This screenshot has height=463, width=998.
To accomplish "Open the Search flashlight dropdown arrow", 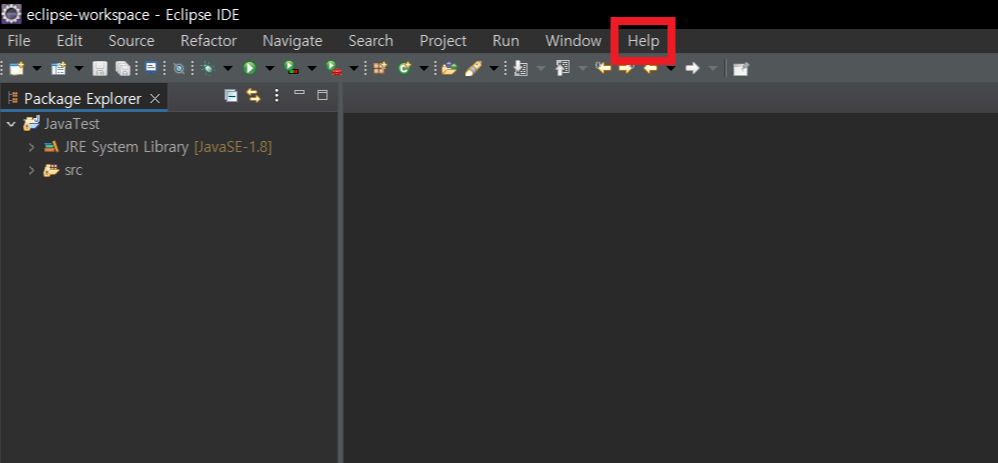I will tap(494, 68).
